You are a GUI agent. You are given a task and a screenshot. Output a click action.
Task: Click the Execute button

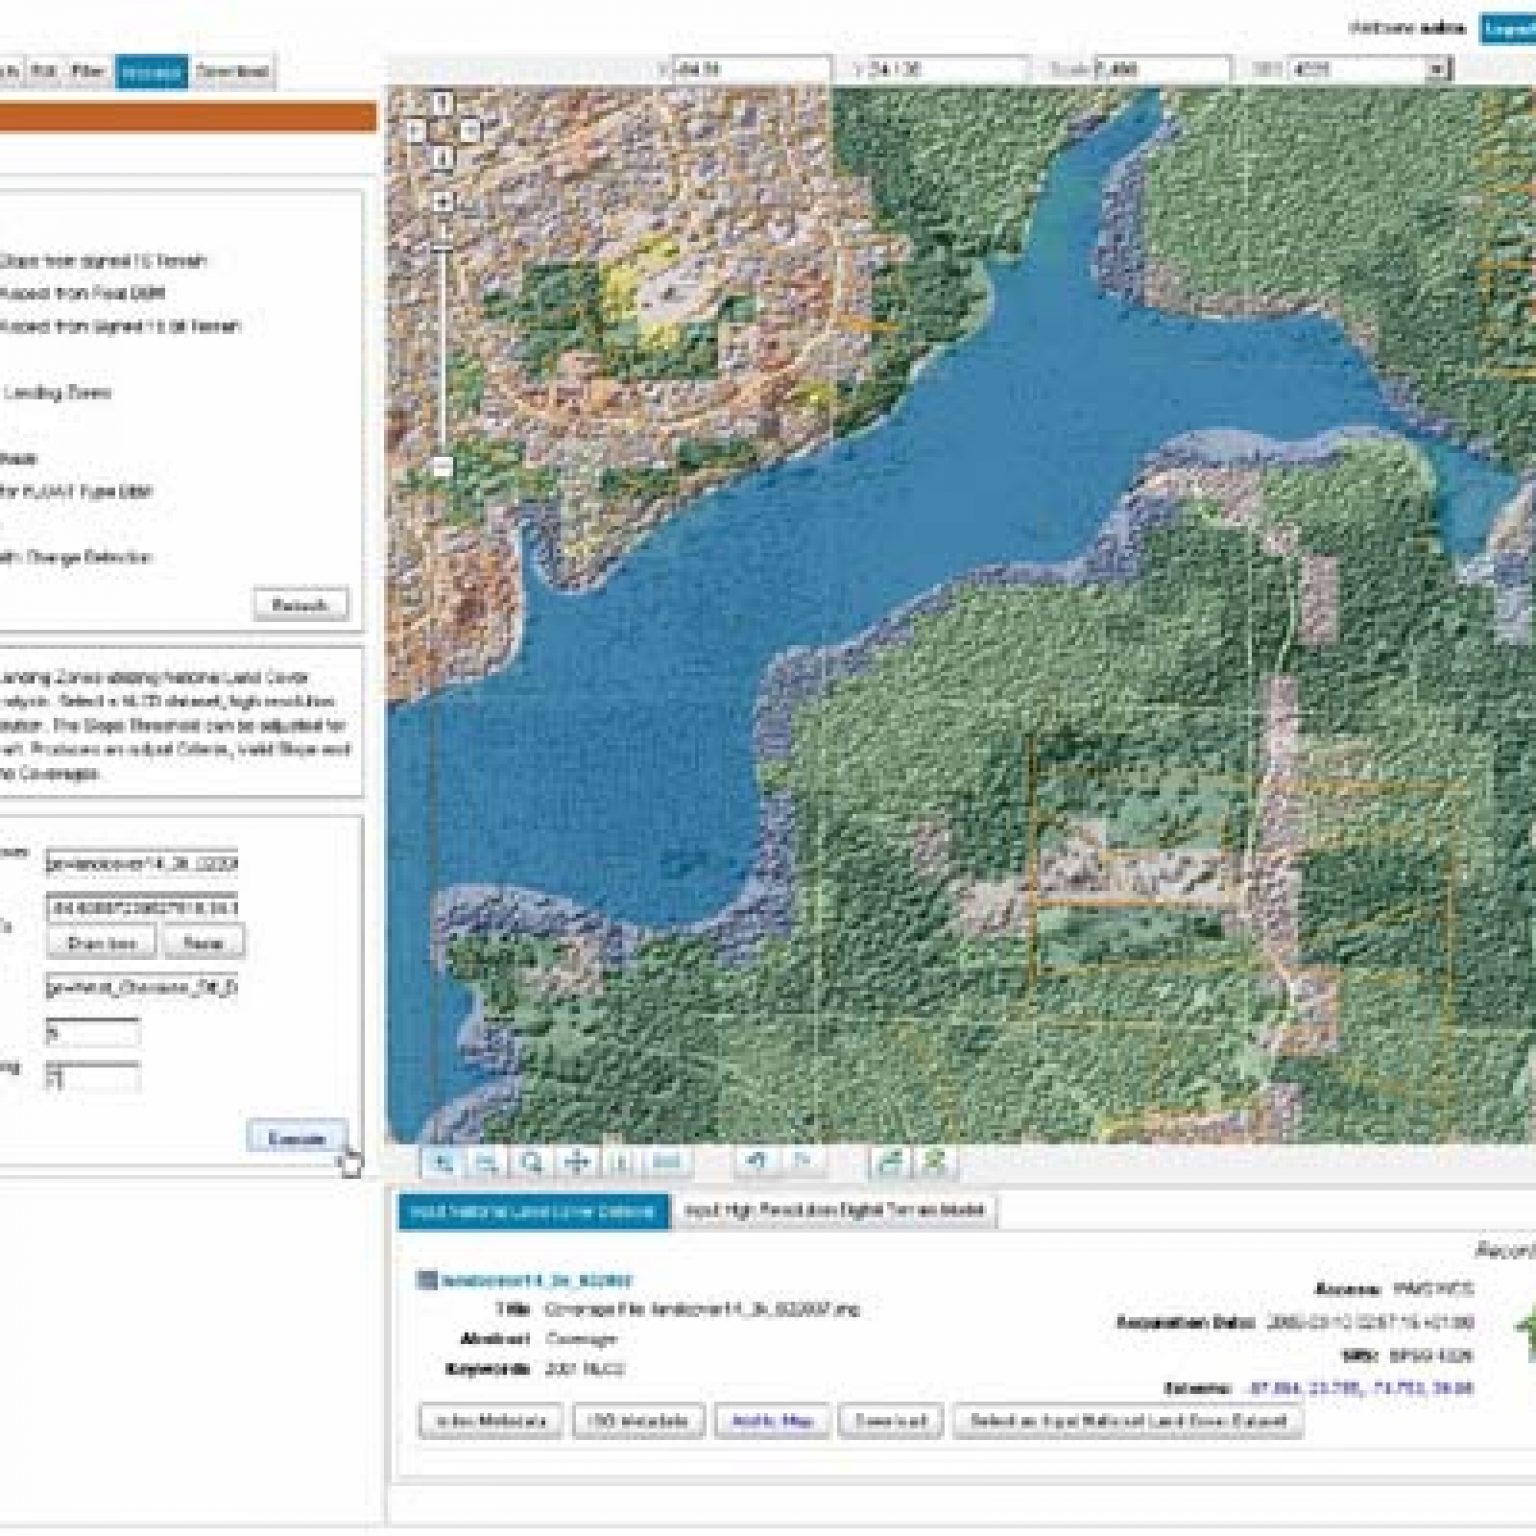(297, 1138)
